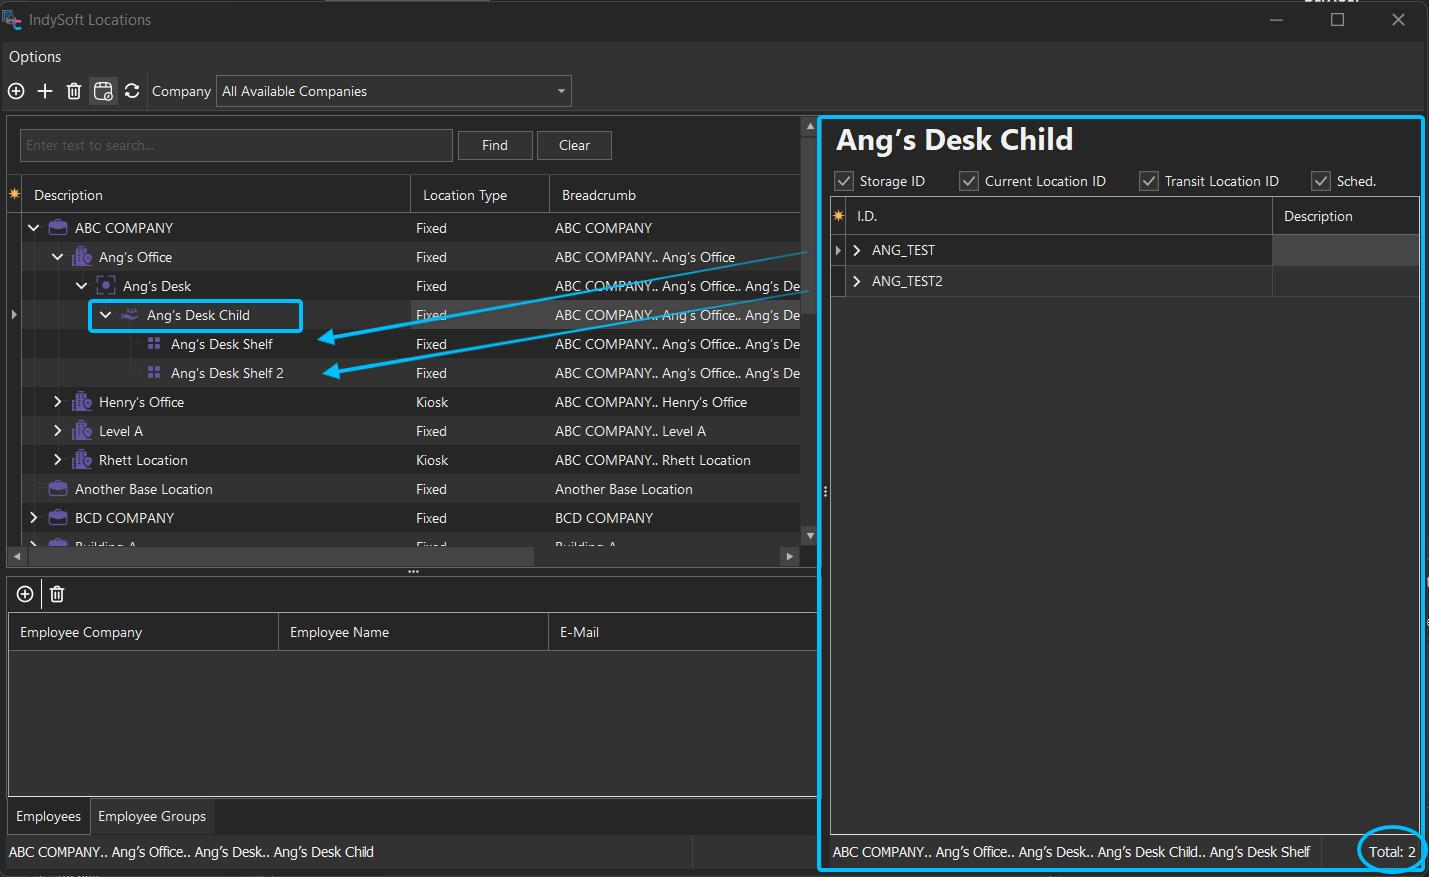Image resolution: width=1429 pixels, height=877 pixels.
Task: Click the plain plus icon in top toolbar
Action: [x=45, y=91]
